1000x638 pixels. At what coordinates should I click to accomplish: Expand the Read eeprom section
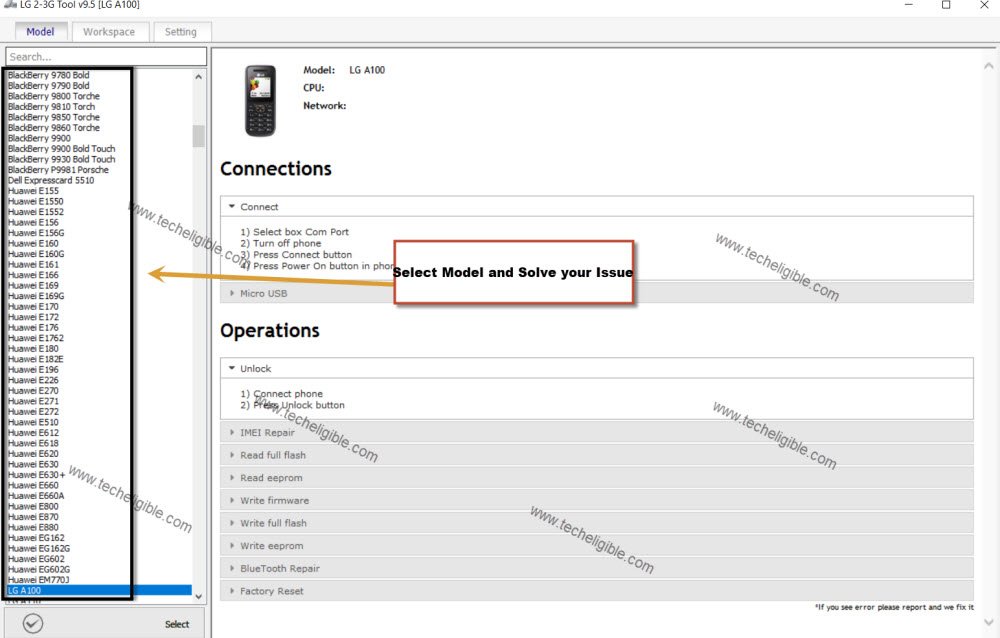(596, 478)
